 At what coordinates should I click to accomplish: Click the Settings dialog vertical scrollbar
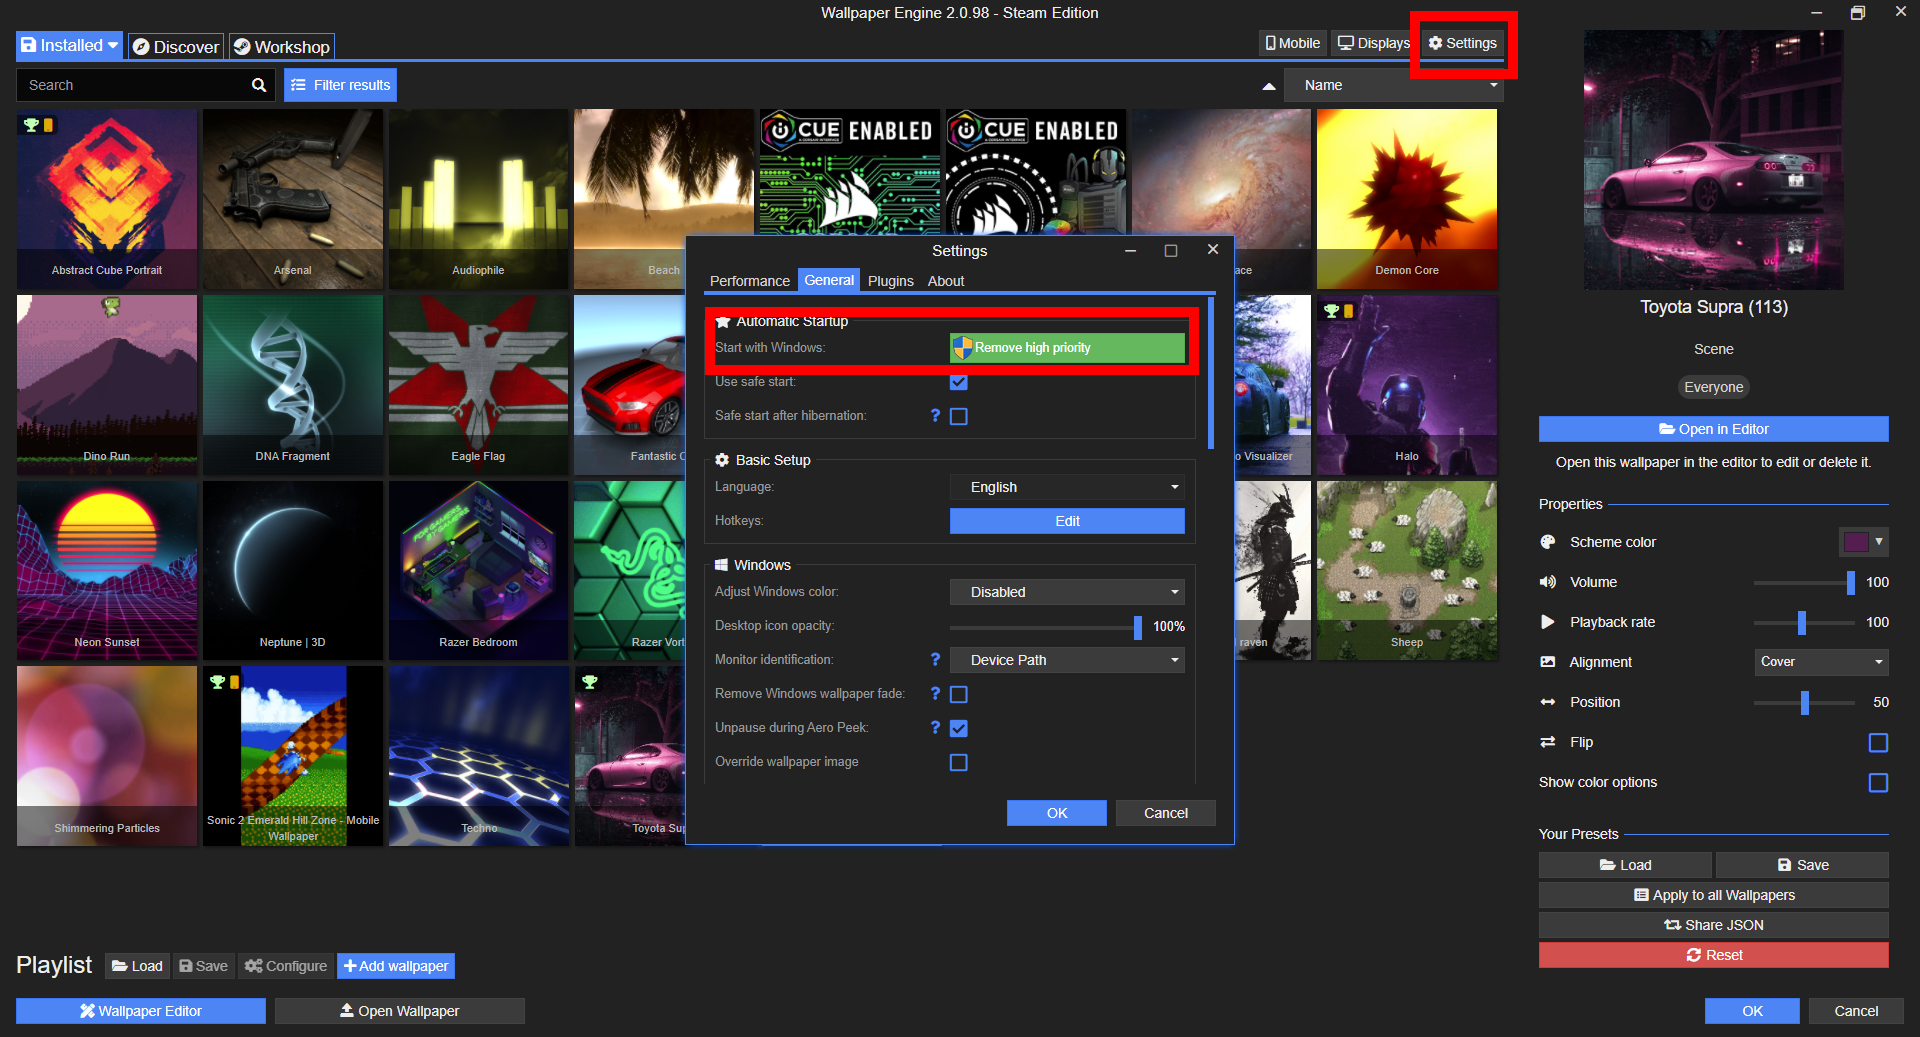tap(1211, 372)
